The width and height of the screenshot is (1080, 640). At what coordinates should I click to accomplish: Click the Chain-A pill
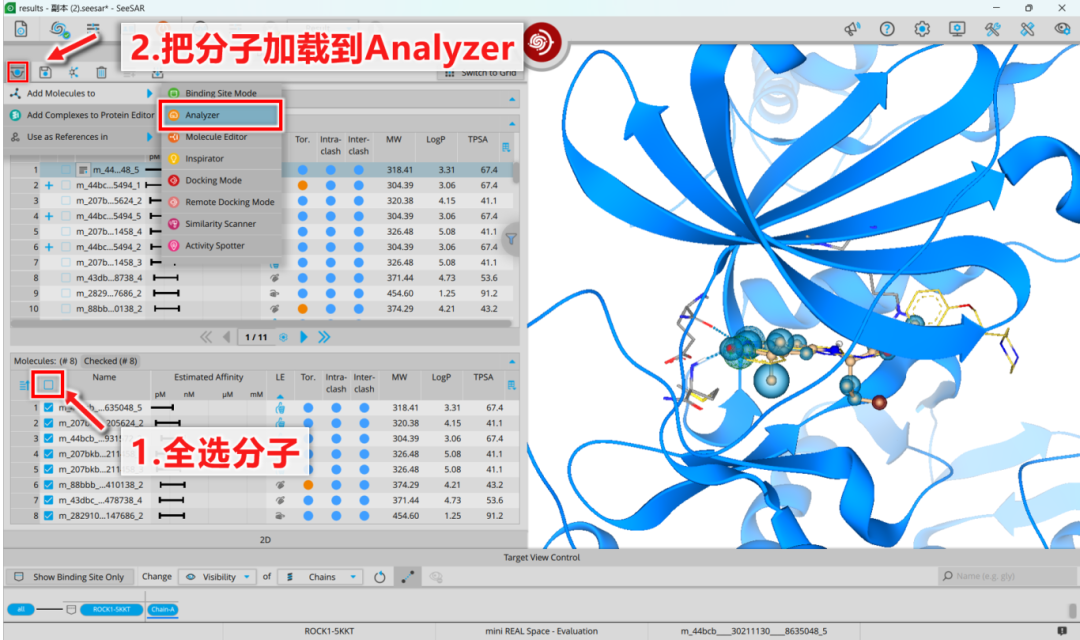[x=163, y=610]
